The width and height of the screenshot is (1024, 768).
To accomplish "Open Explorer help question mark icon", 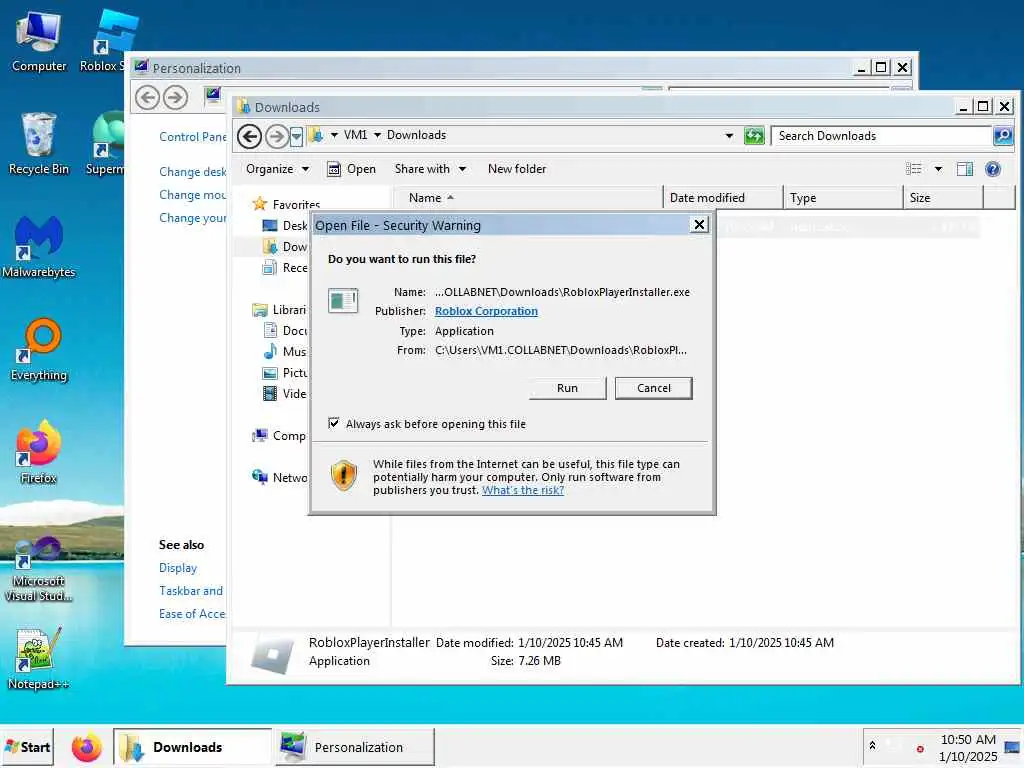I will click(993, 169).
